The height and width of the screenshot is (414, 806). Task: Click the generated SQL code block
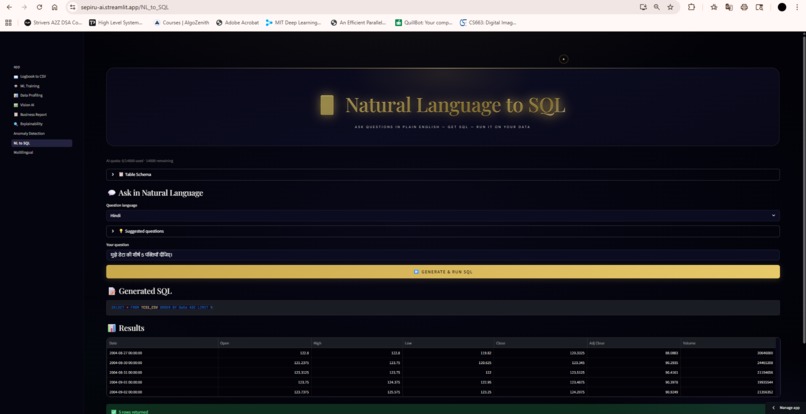tap(443, 308)
